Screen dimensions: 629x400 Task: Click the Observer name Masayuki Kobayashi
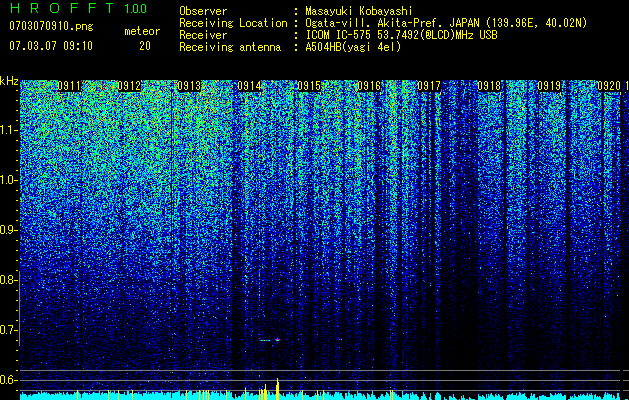click(x=359, y=11)
